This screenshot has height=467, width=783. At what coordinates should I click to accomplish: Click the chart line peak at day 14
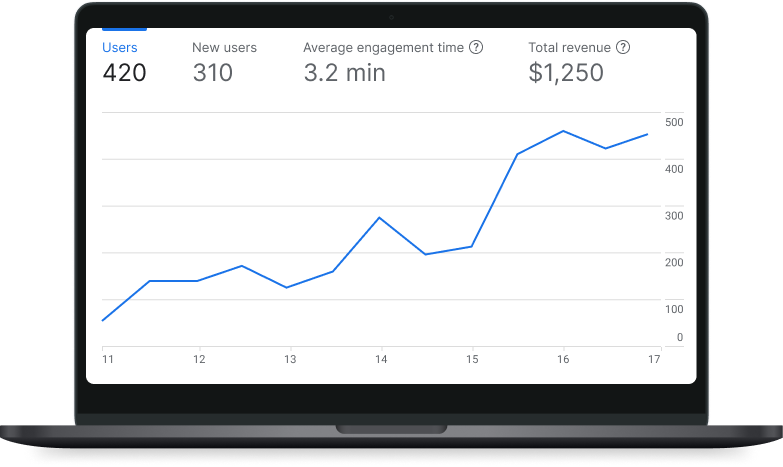coord(379,217)
